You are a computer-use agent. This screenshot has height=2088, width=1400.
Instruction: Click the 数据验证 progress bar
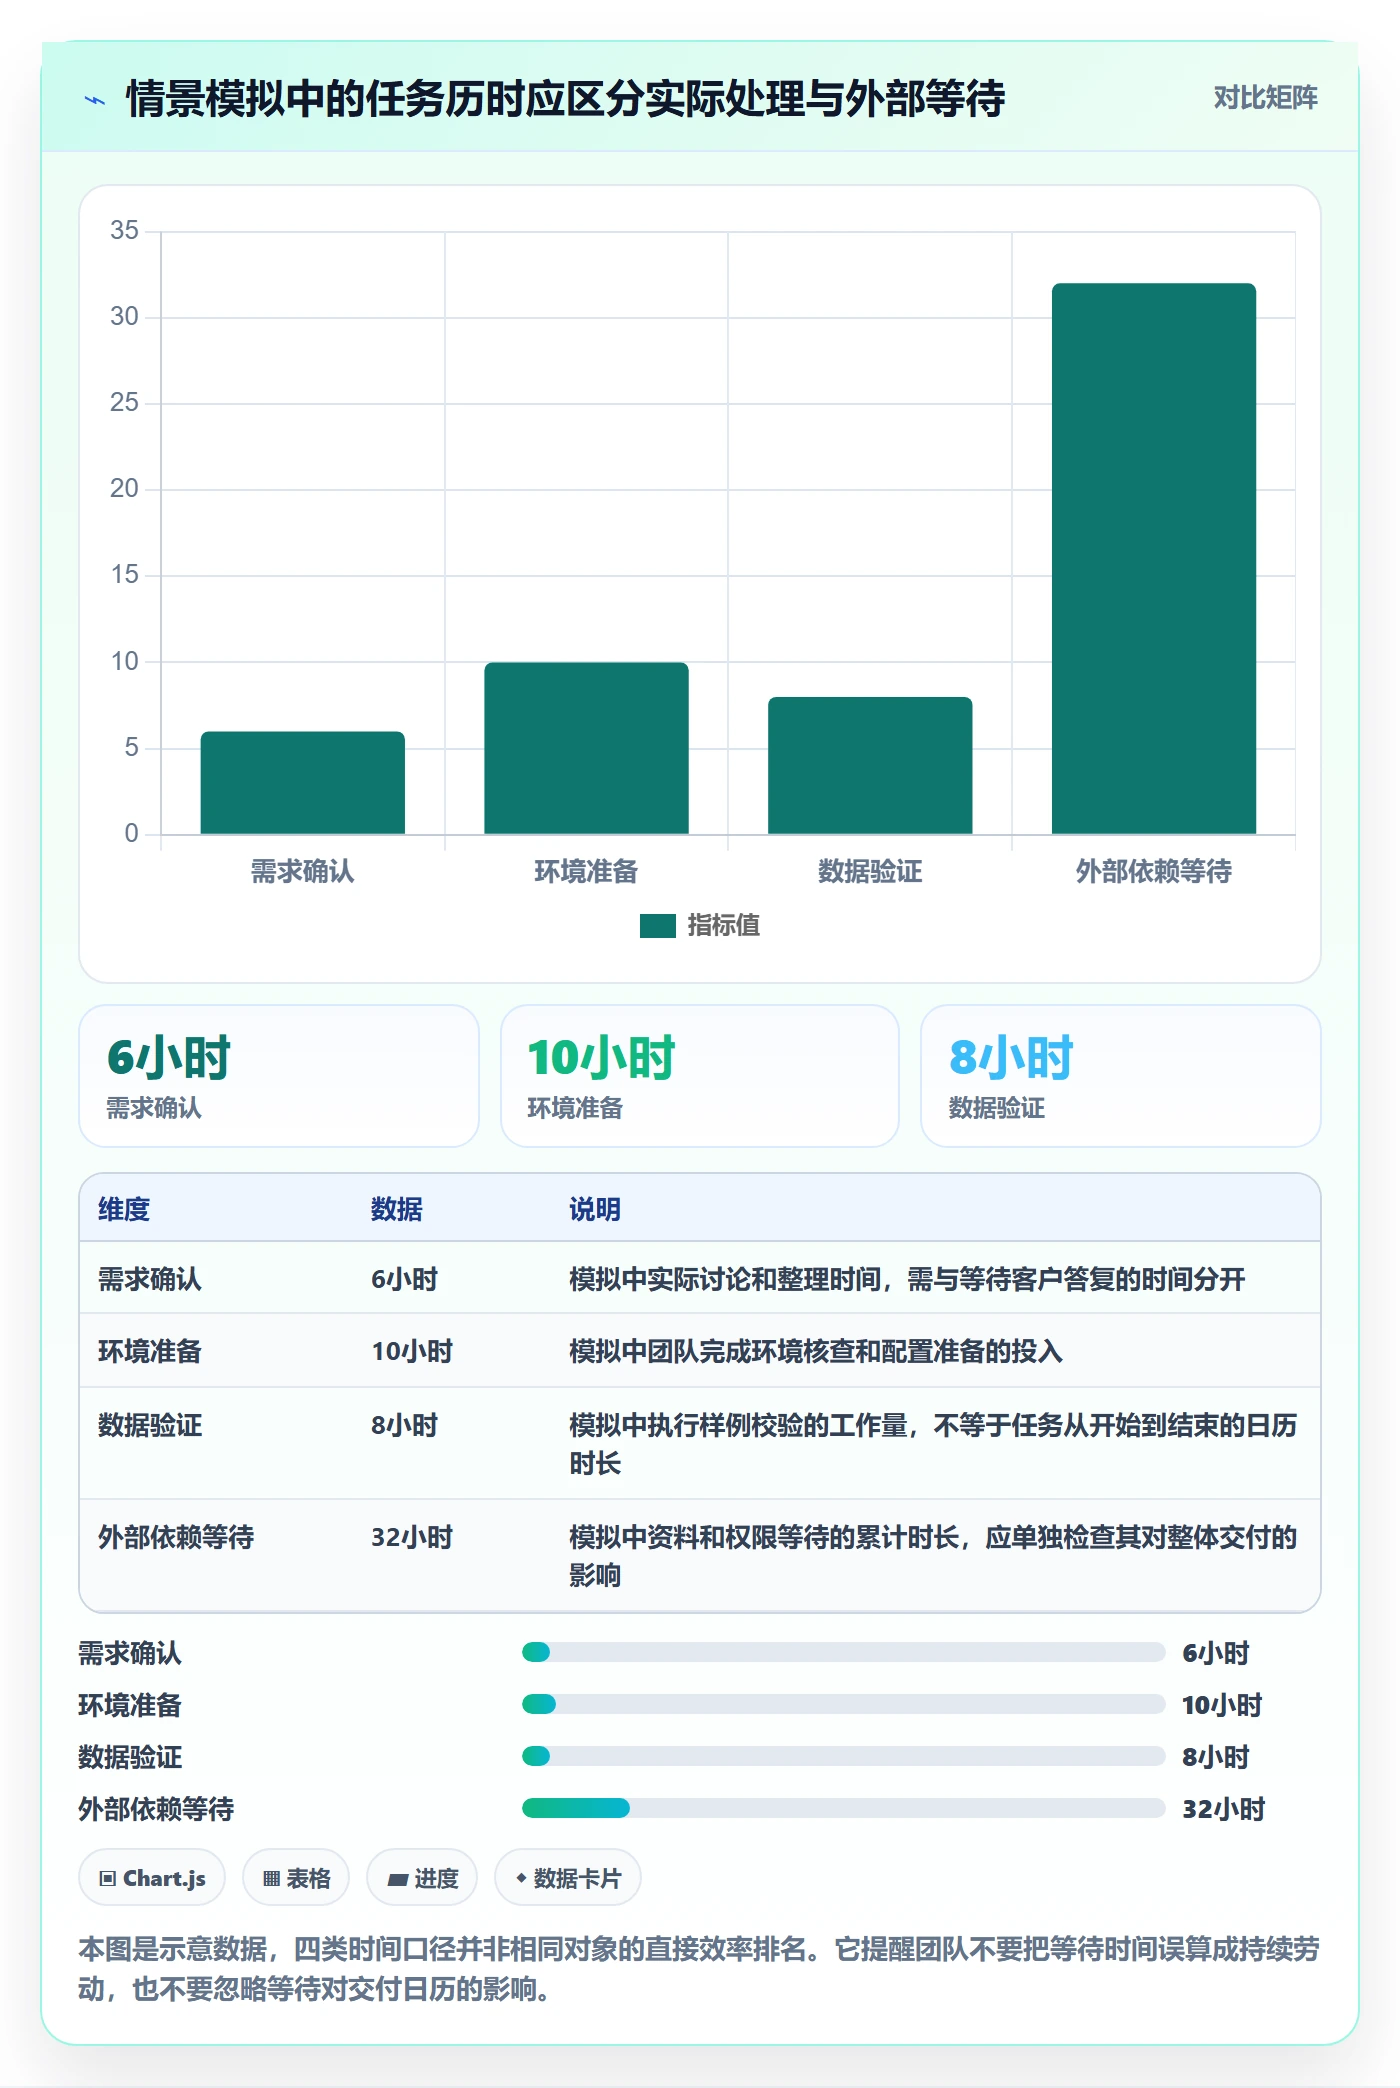click(843, 1756)
